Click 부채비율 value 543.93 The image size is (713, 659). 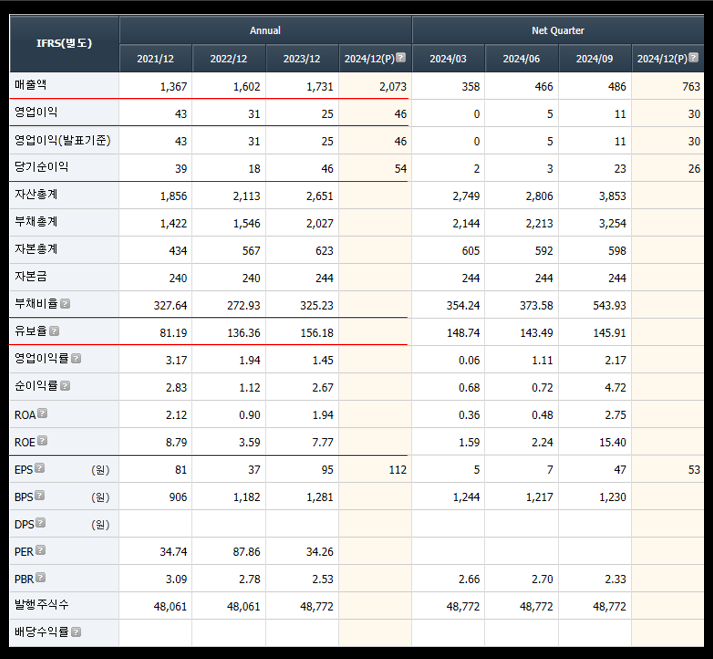[x=609, y=306]
